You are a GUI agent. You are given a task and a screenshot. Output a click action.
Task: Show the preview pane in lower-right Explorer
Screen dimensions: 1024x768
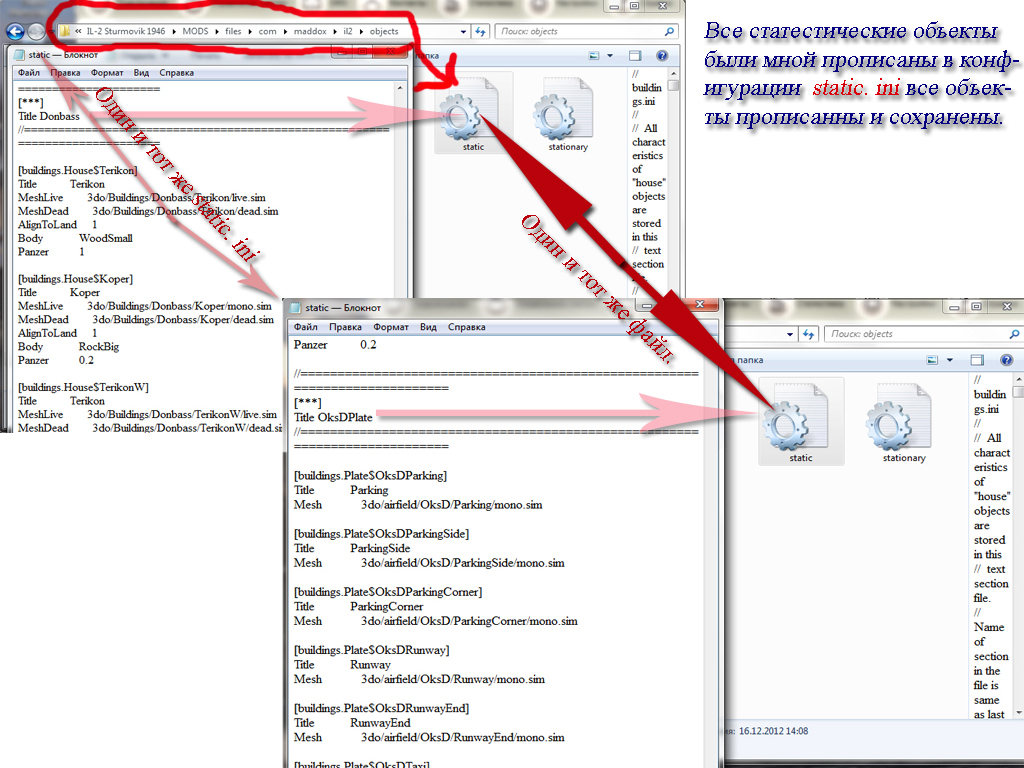977,360
